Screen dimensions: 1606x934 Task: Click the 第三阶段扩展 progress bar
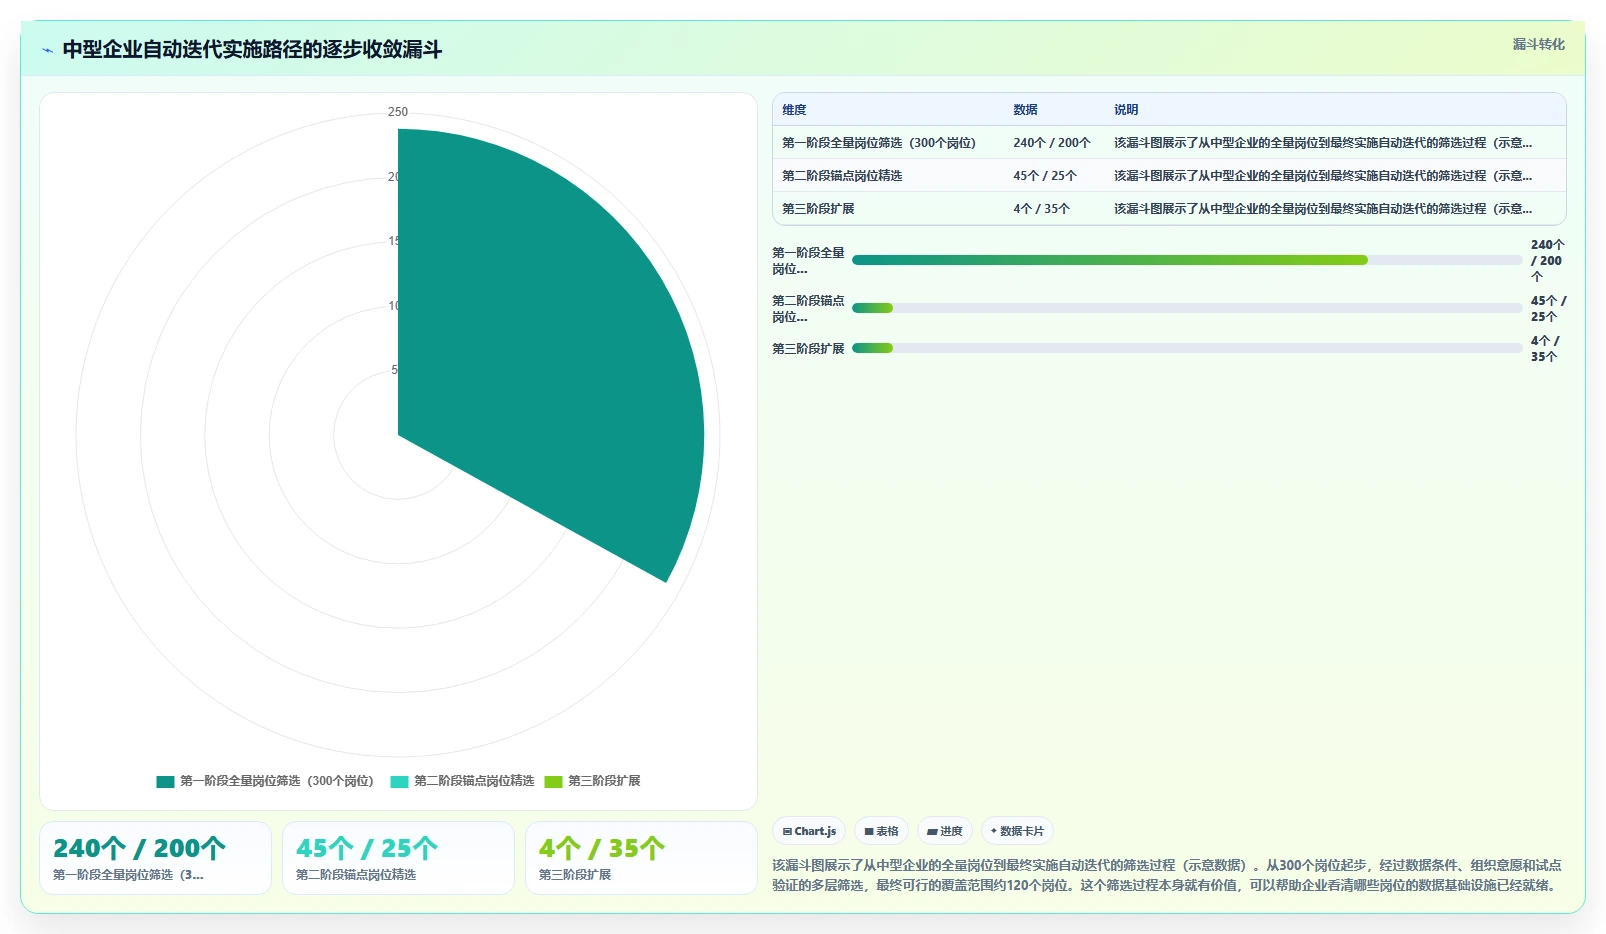tap(1187, 348)
